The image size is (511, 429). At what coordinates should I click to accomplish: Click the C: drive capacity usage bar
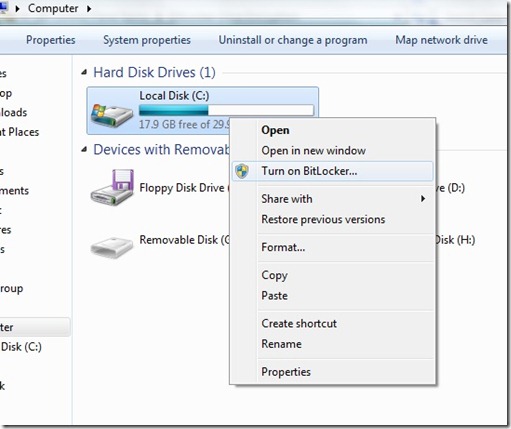(x=226, y=110)
